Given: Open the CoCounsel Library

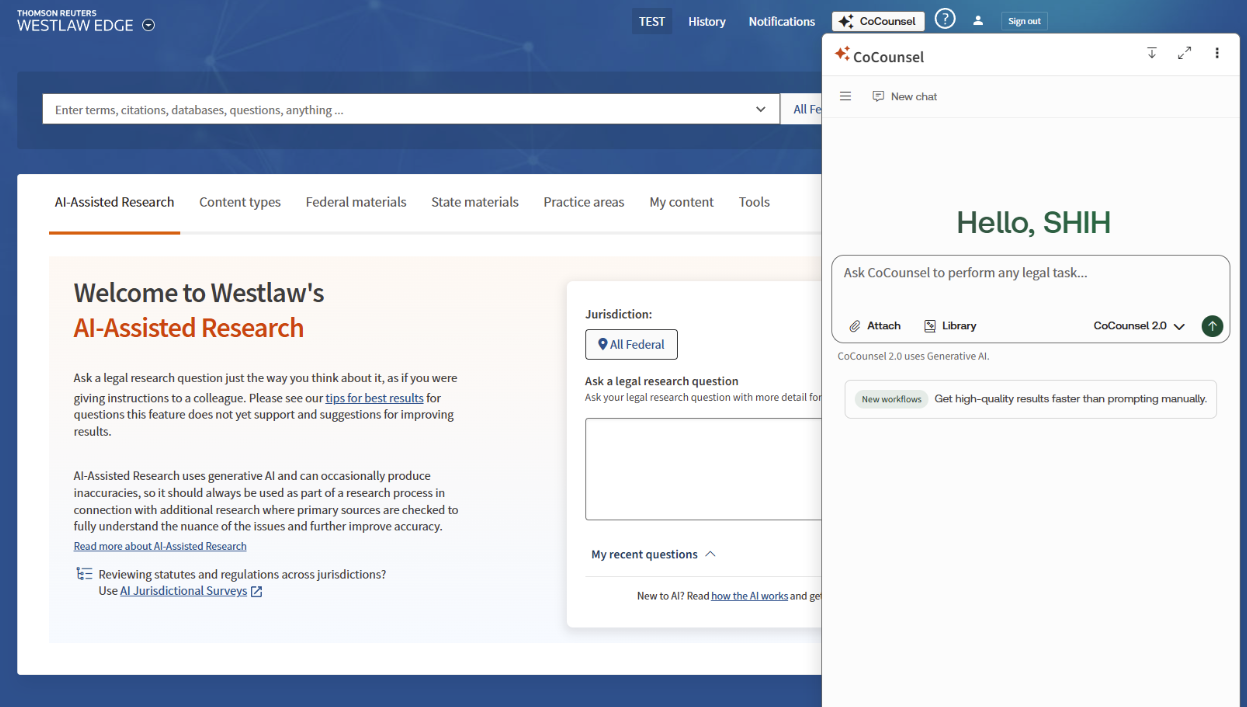Looking at the screenshot, I should click(949, 326).
